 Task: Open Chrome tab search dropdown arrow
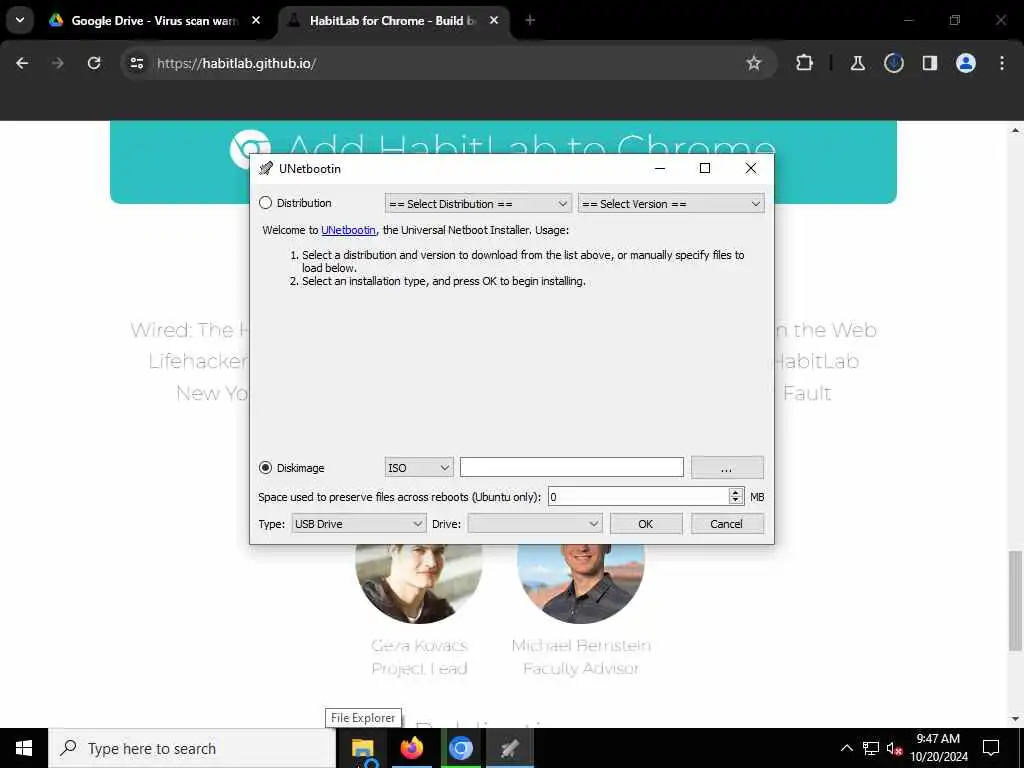[20, 20]
